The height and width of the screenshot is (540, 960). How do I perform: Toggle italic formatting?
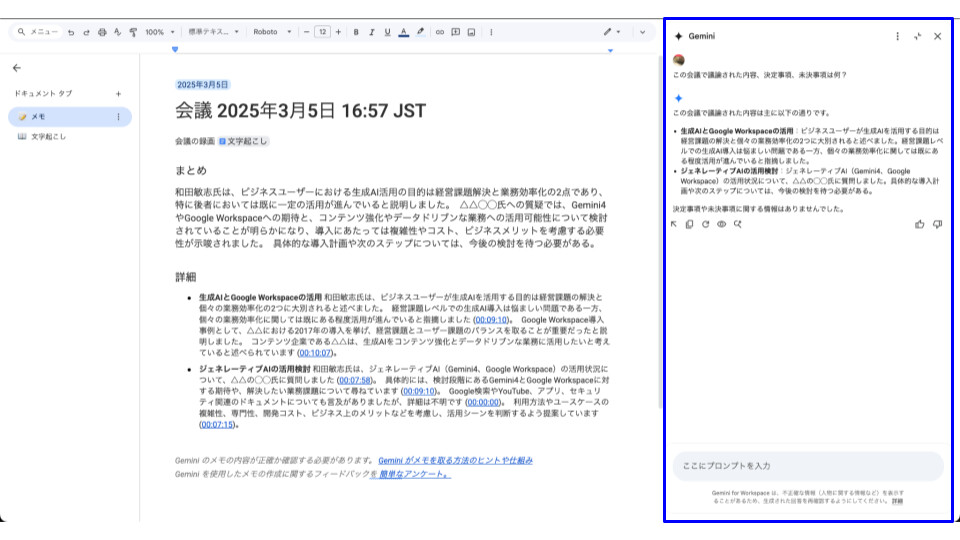point(372,32)
